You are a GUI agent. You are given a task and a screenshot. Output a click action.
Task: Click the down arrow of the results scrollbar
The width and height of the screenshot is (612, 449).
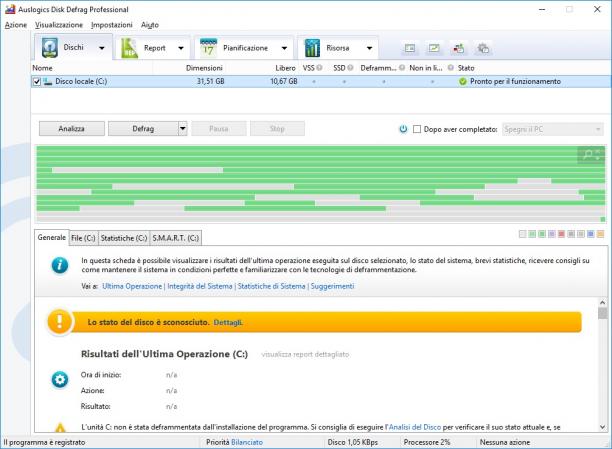(x=602, y=427)
